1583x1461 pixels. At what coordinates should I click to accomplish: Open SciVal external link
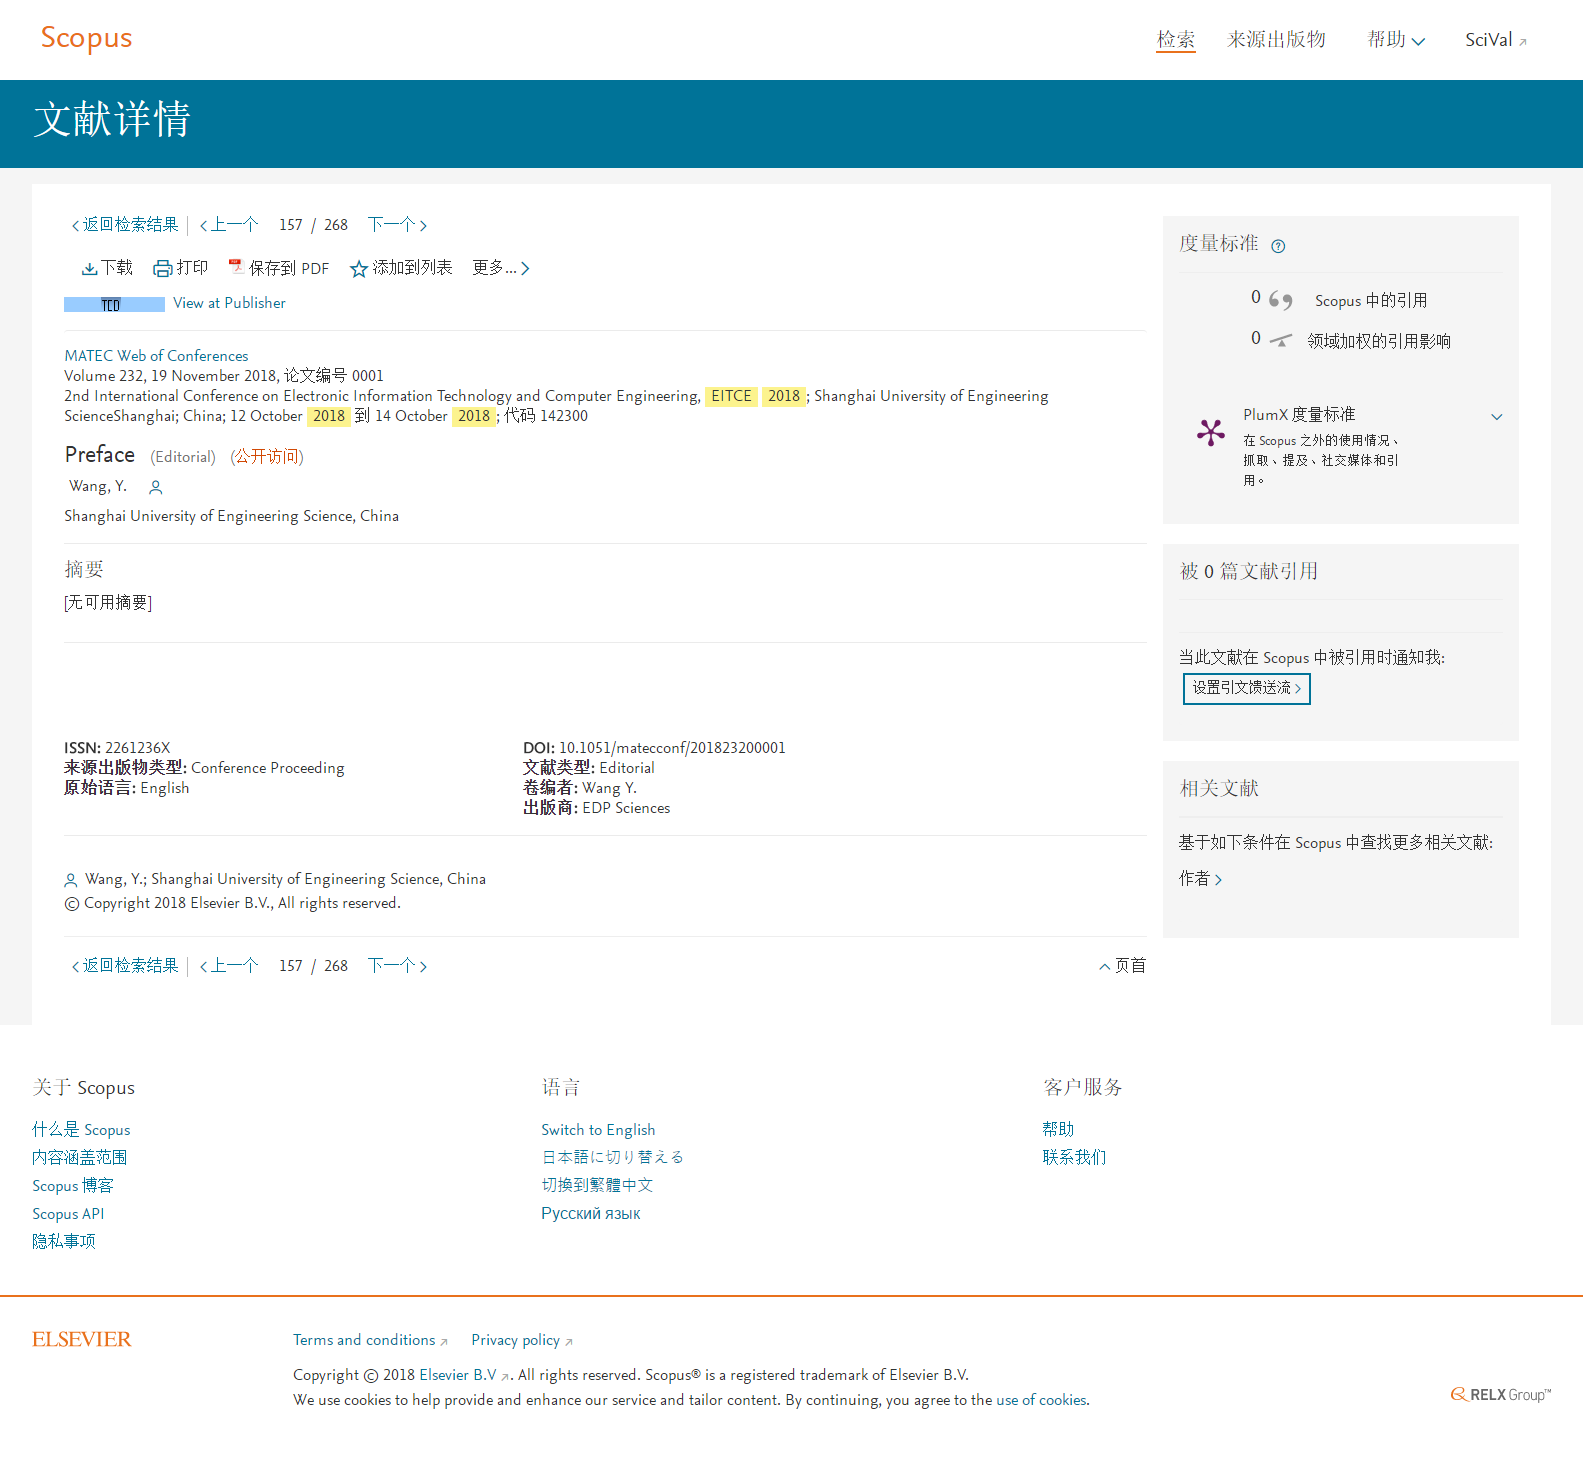coord(1496,40)
